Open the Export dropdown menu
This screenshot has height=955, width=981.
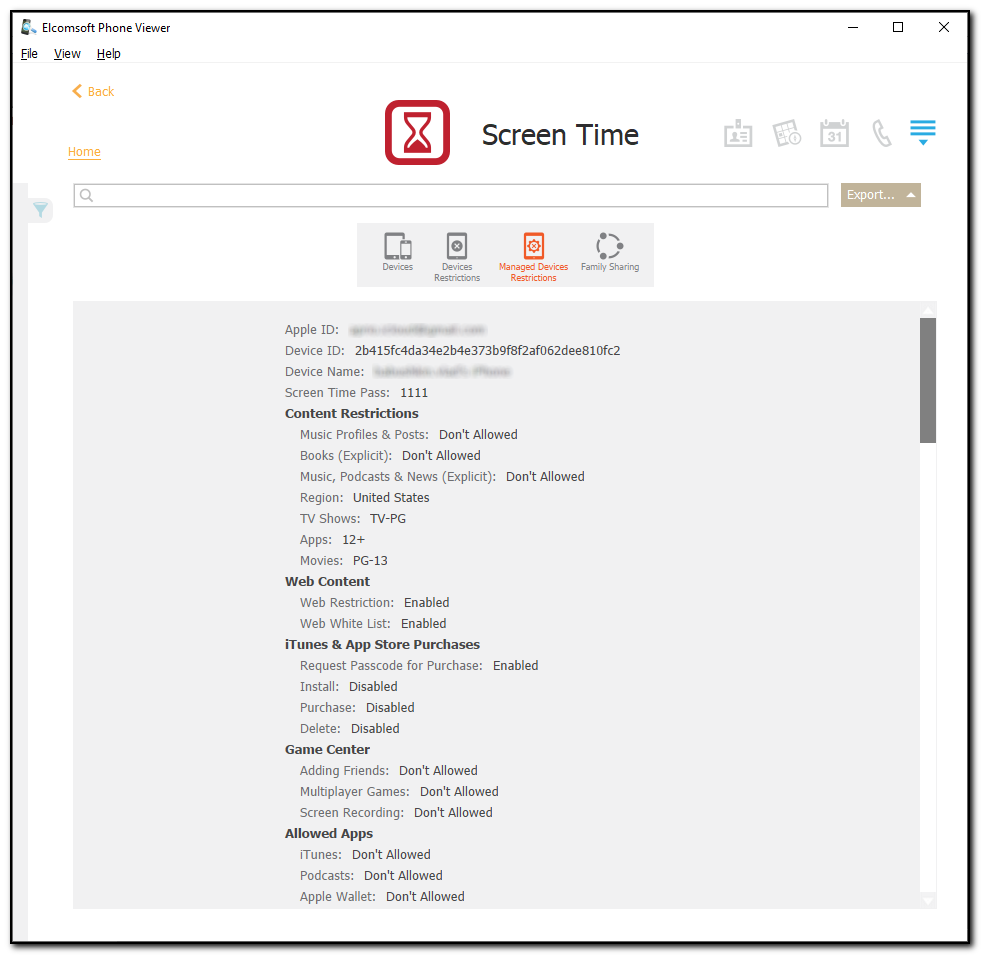pos(872,195)
